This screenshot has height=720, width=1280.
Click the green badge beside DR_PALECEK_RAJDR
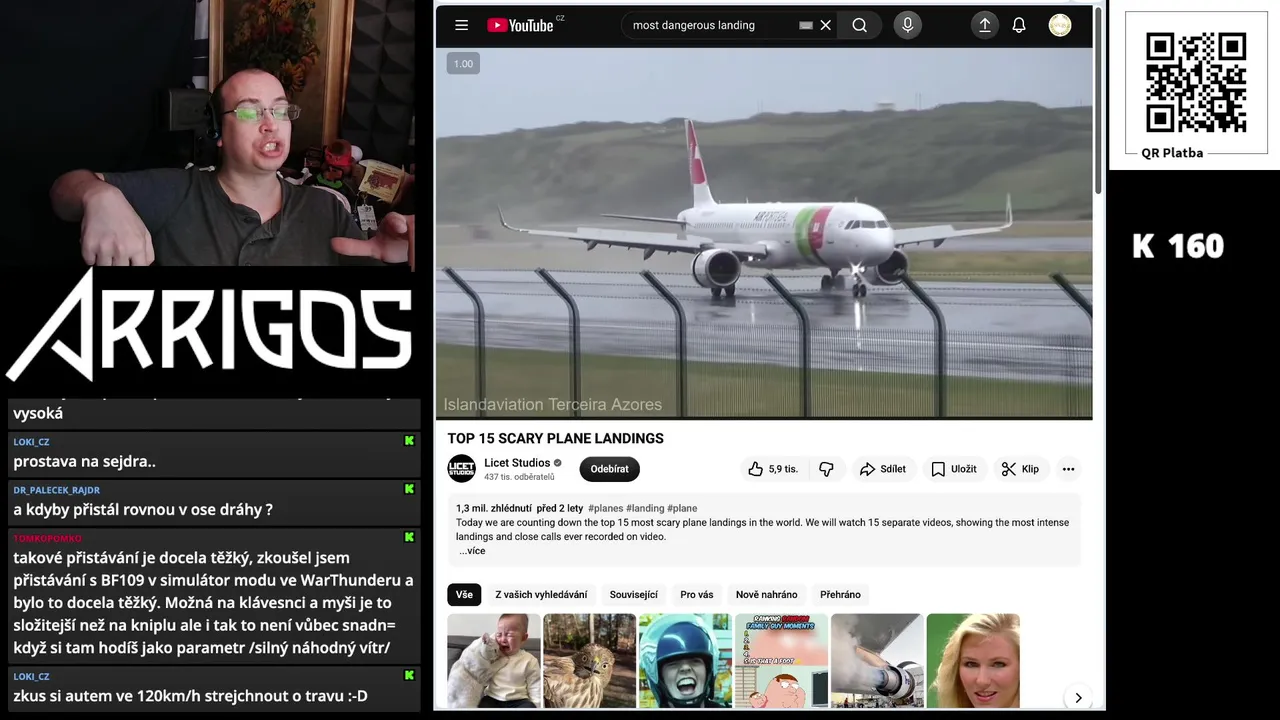click(x=409, y=489)
